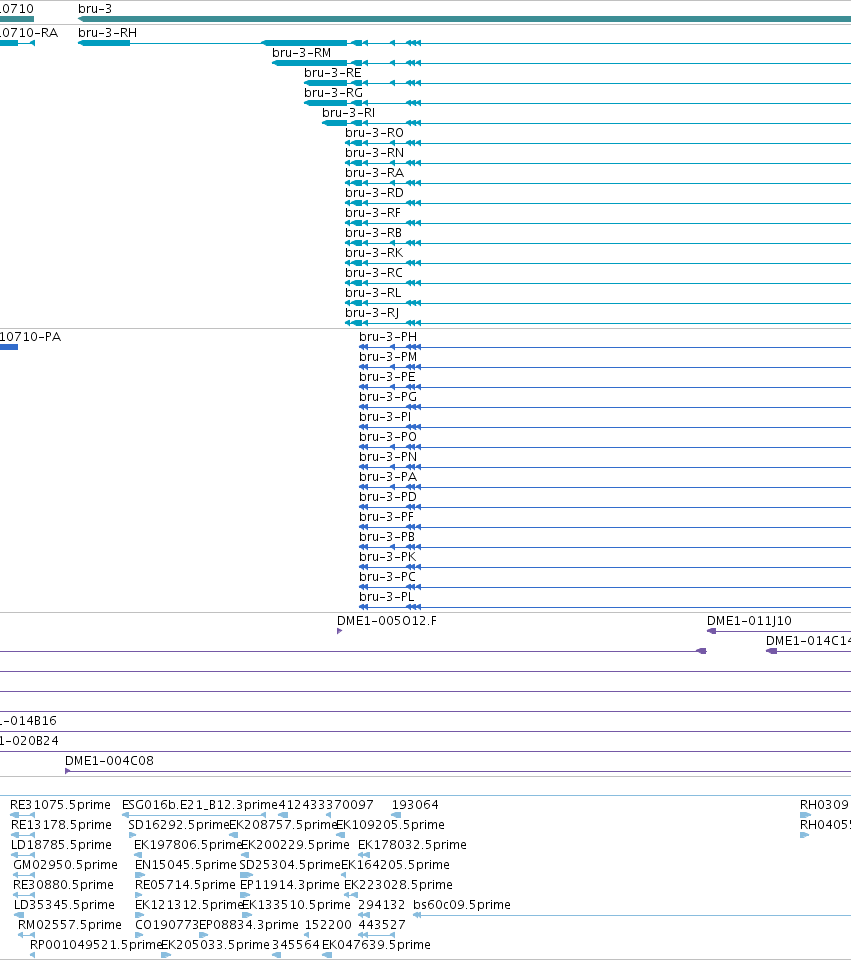Image resolution: width=851 pixels, height=960 pixels.
Task: Click EST RE31075.5prime
Action: click(61, 804)
